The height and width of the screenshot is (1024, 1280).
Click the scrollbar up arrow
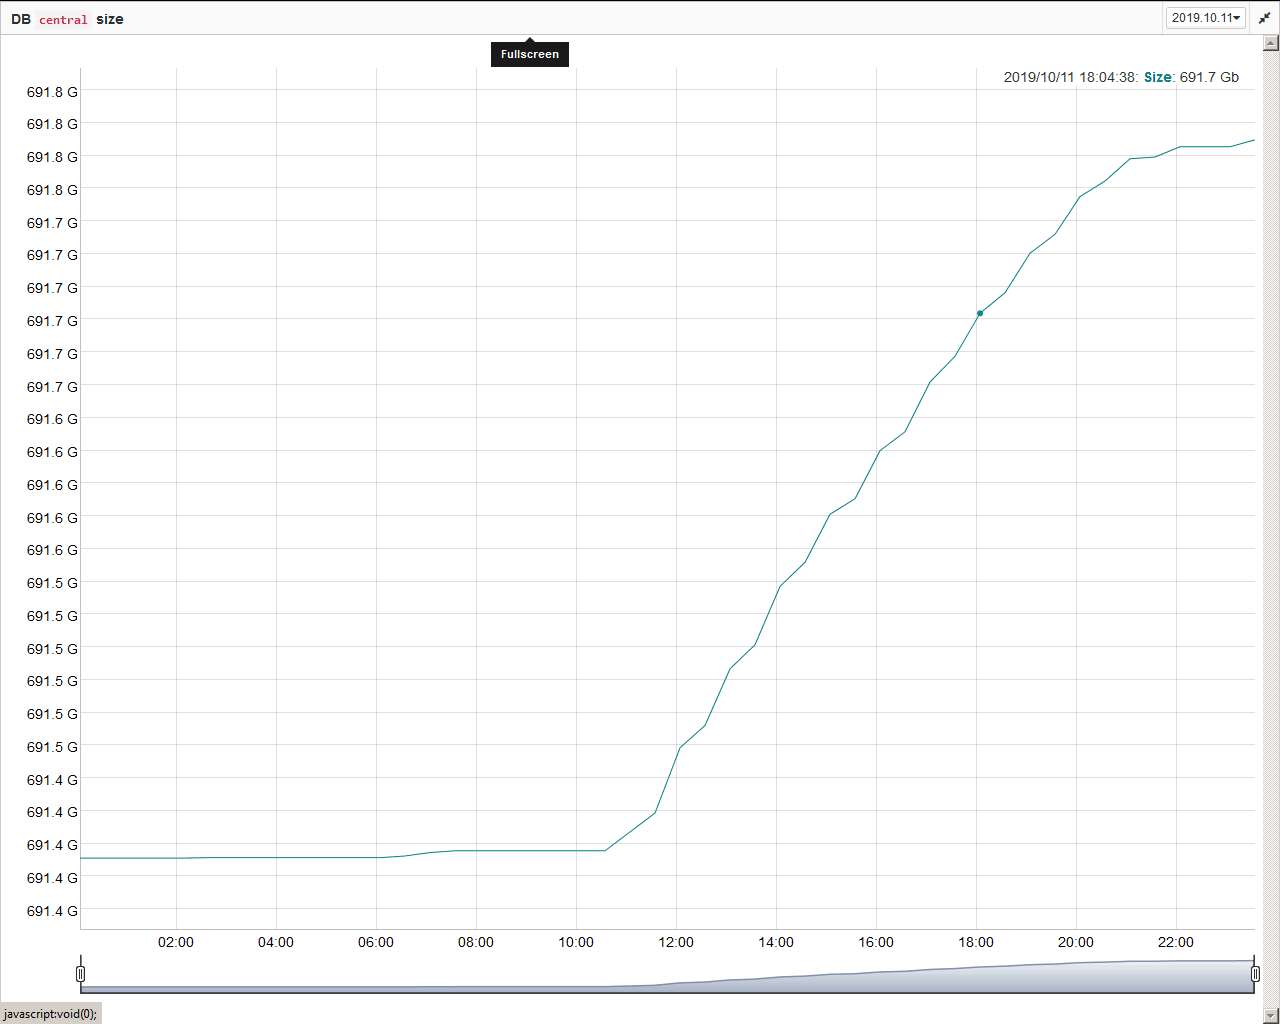(x=1271, y=43)
